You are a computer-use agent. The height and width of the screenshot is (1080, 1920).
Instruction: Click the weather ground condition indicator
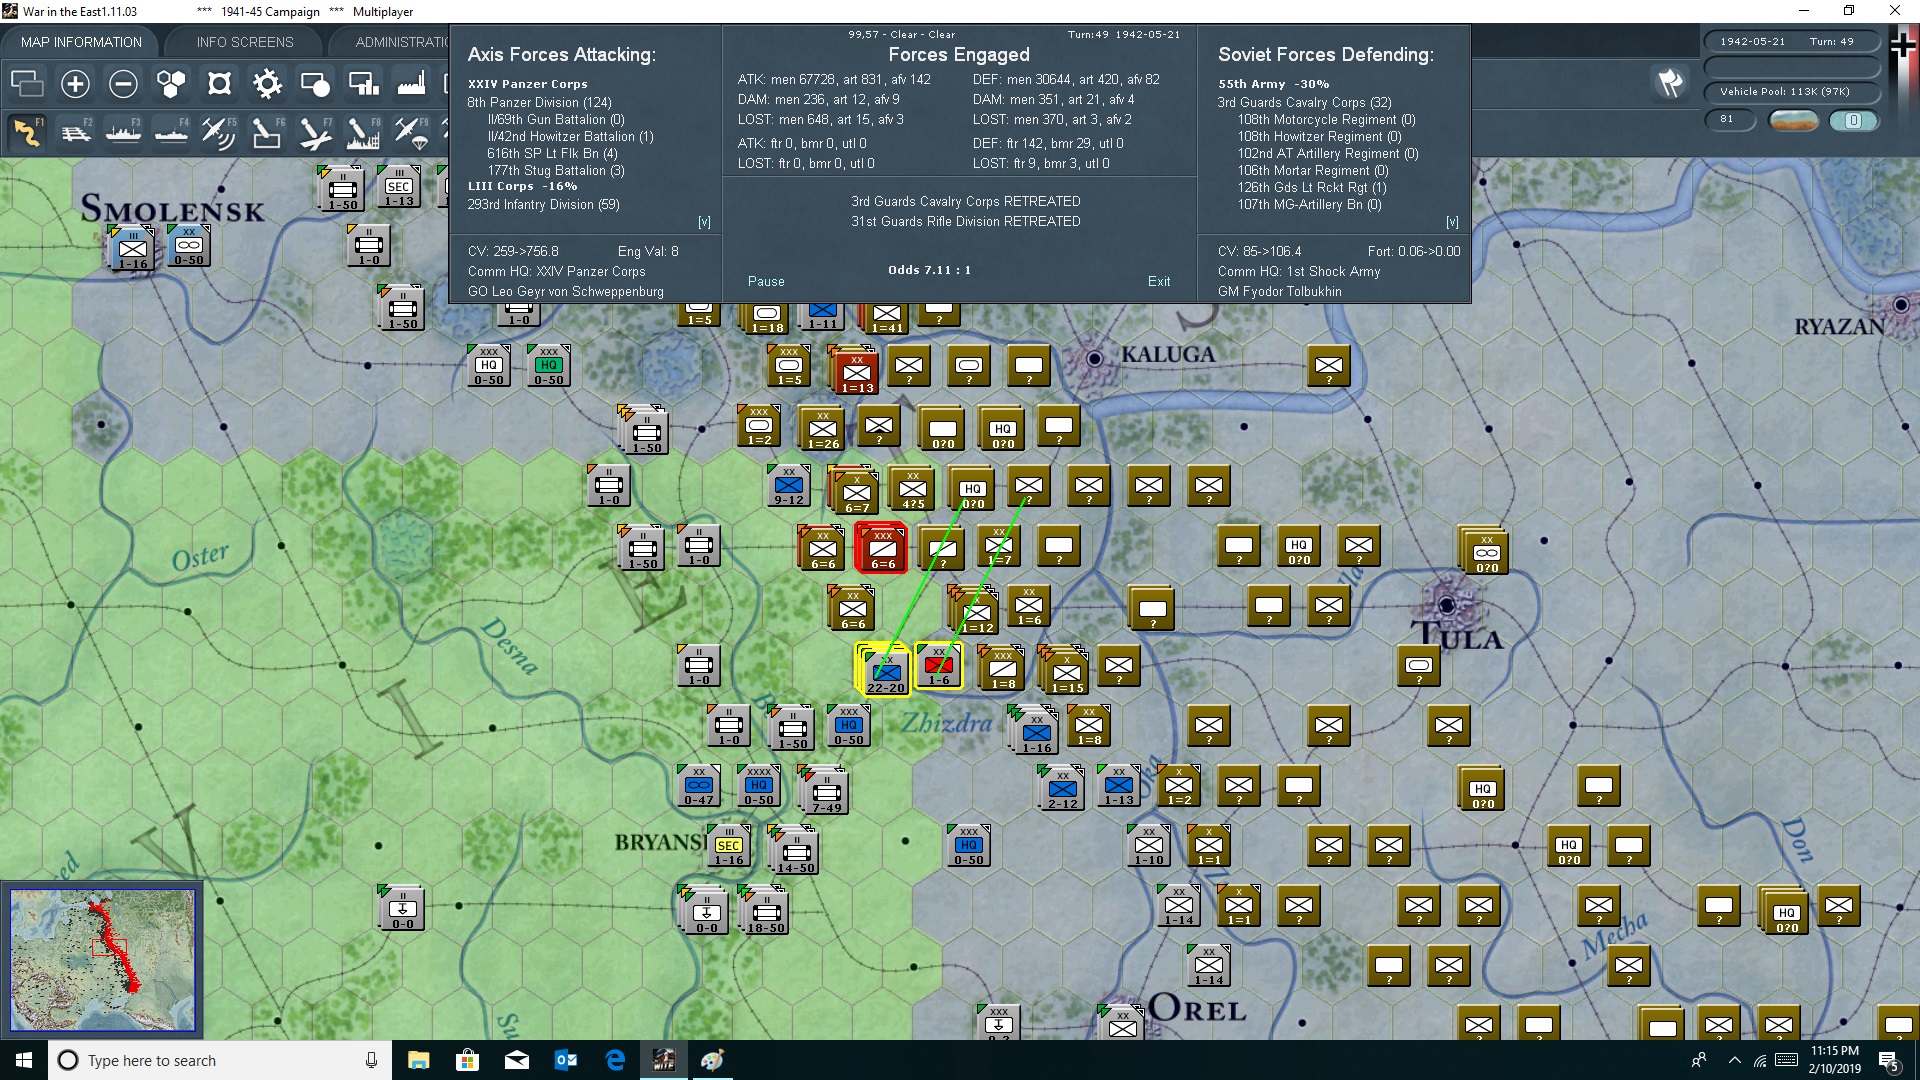1793,120
